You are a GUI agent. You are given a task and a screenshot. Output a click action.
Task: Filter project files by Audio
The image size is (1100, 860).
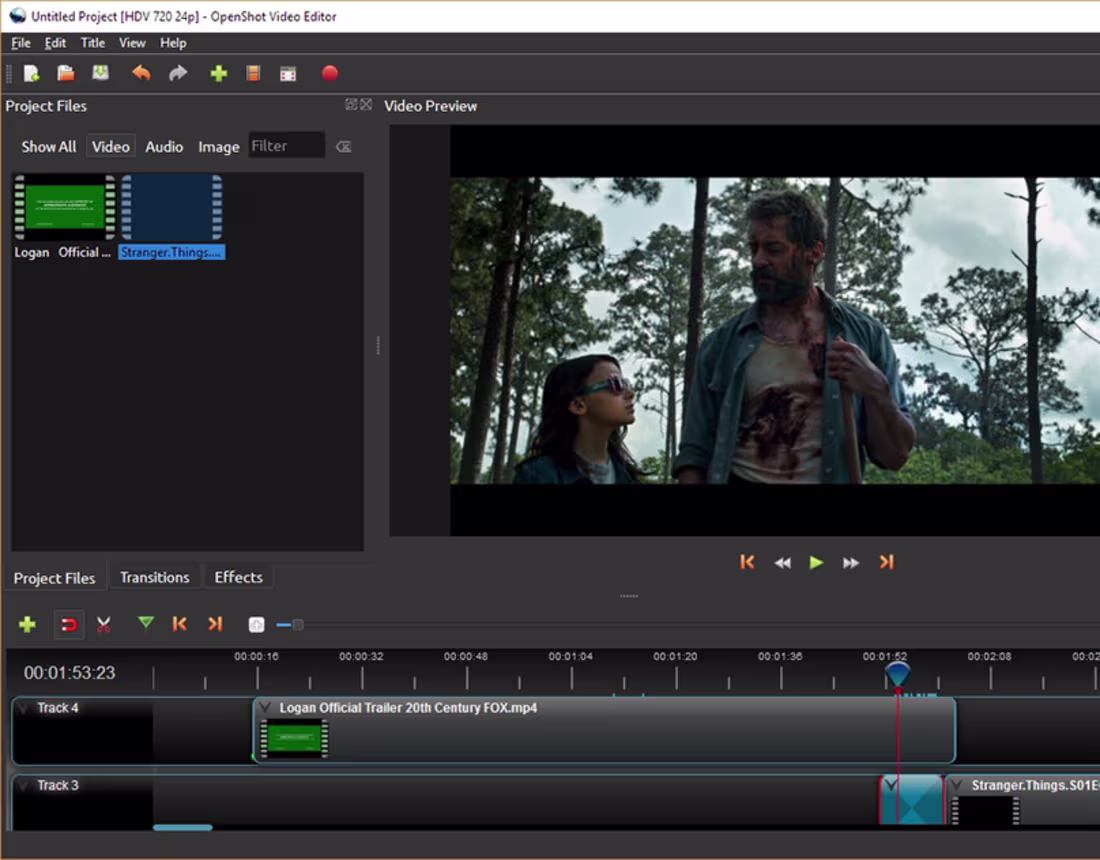click(164, 146)
